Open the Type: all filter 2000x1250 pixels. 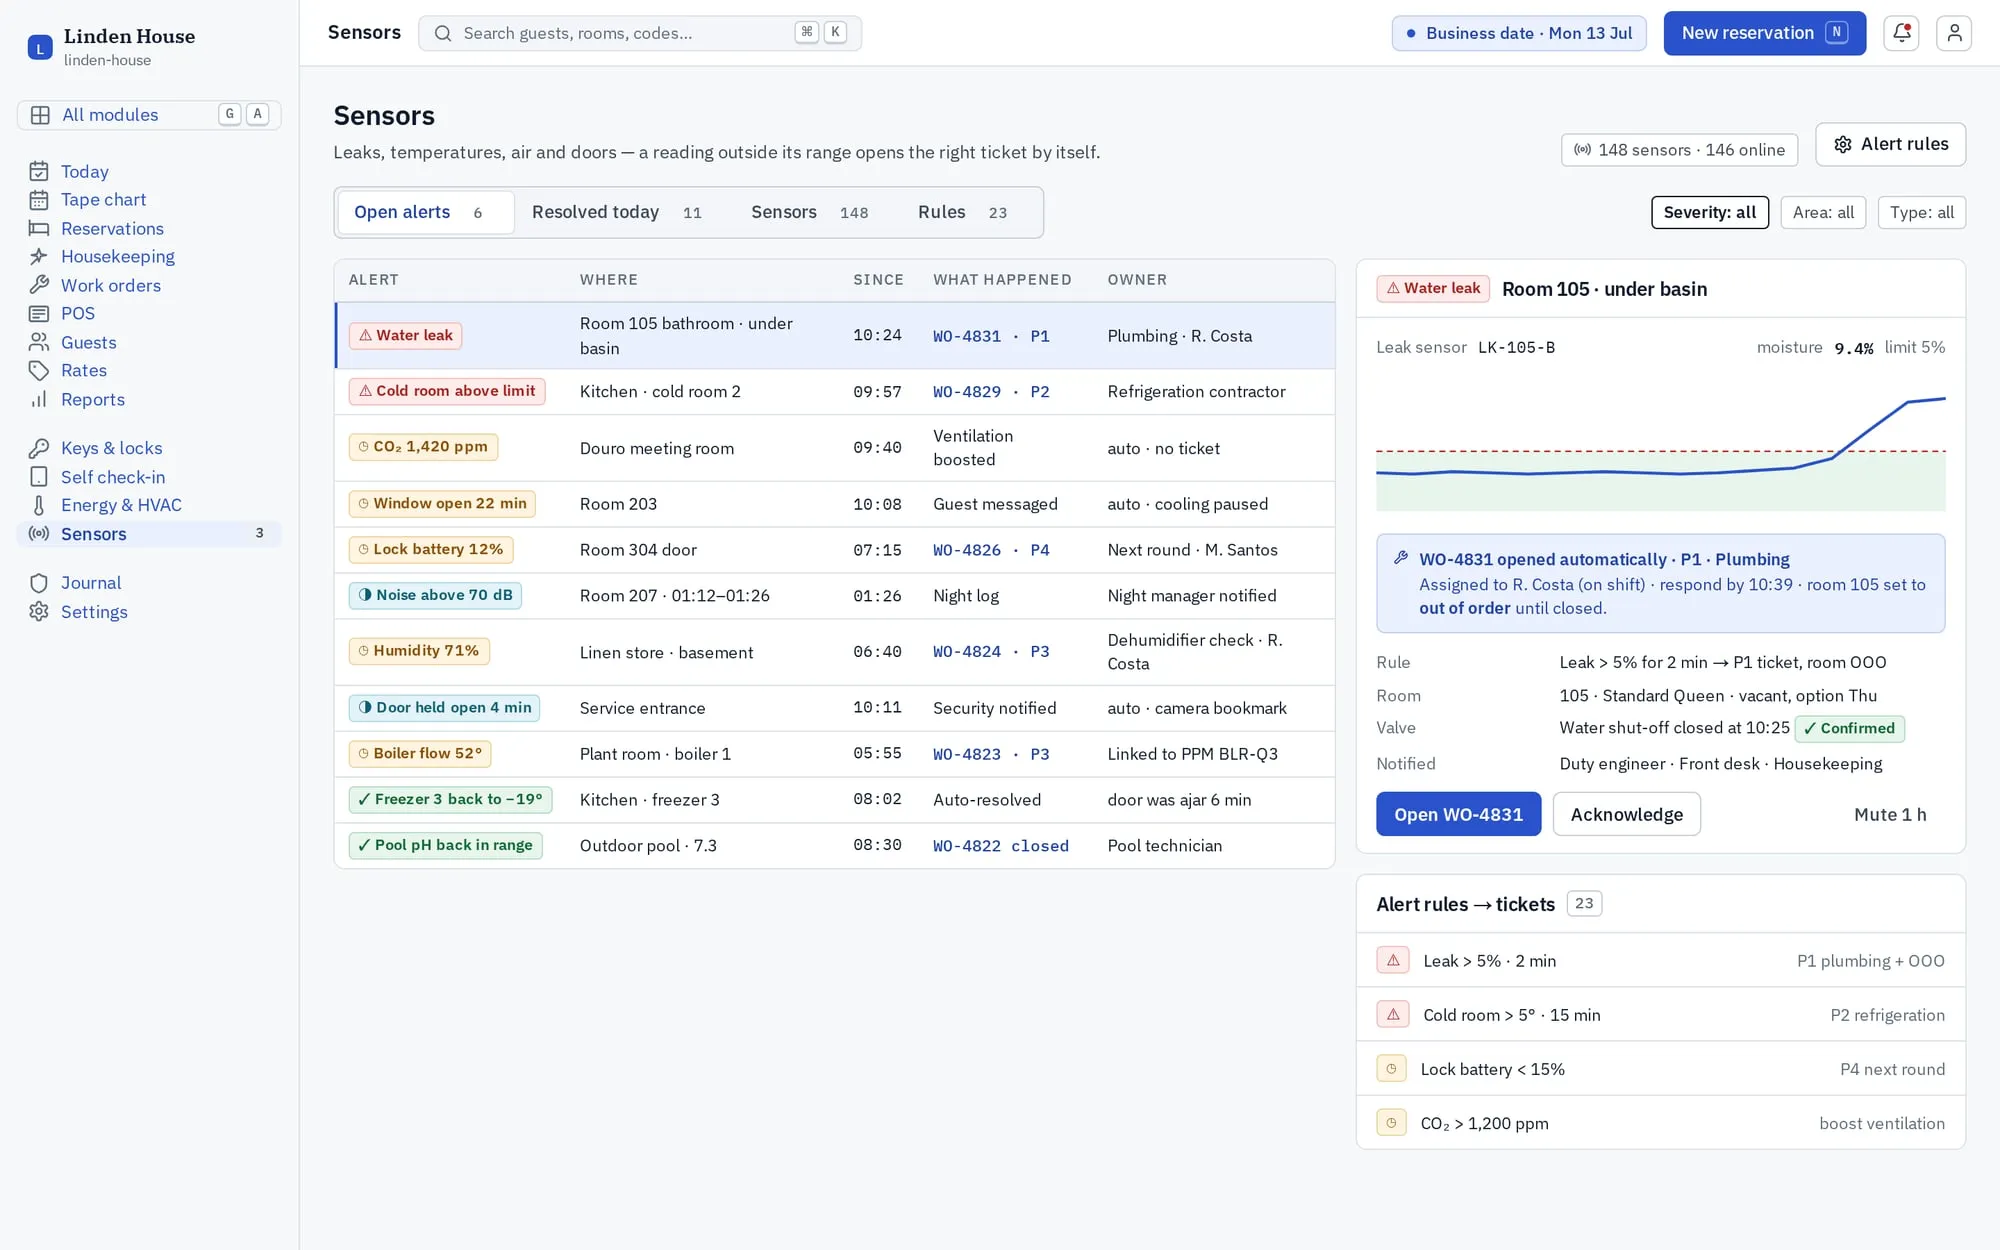[1922, 212]
